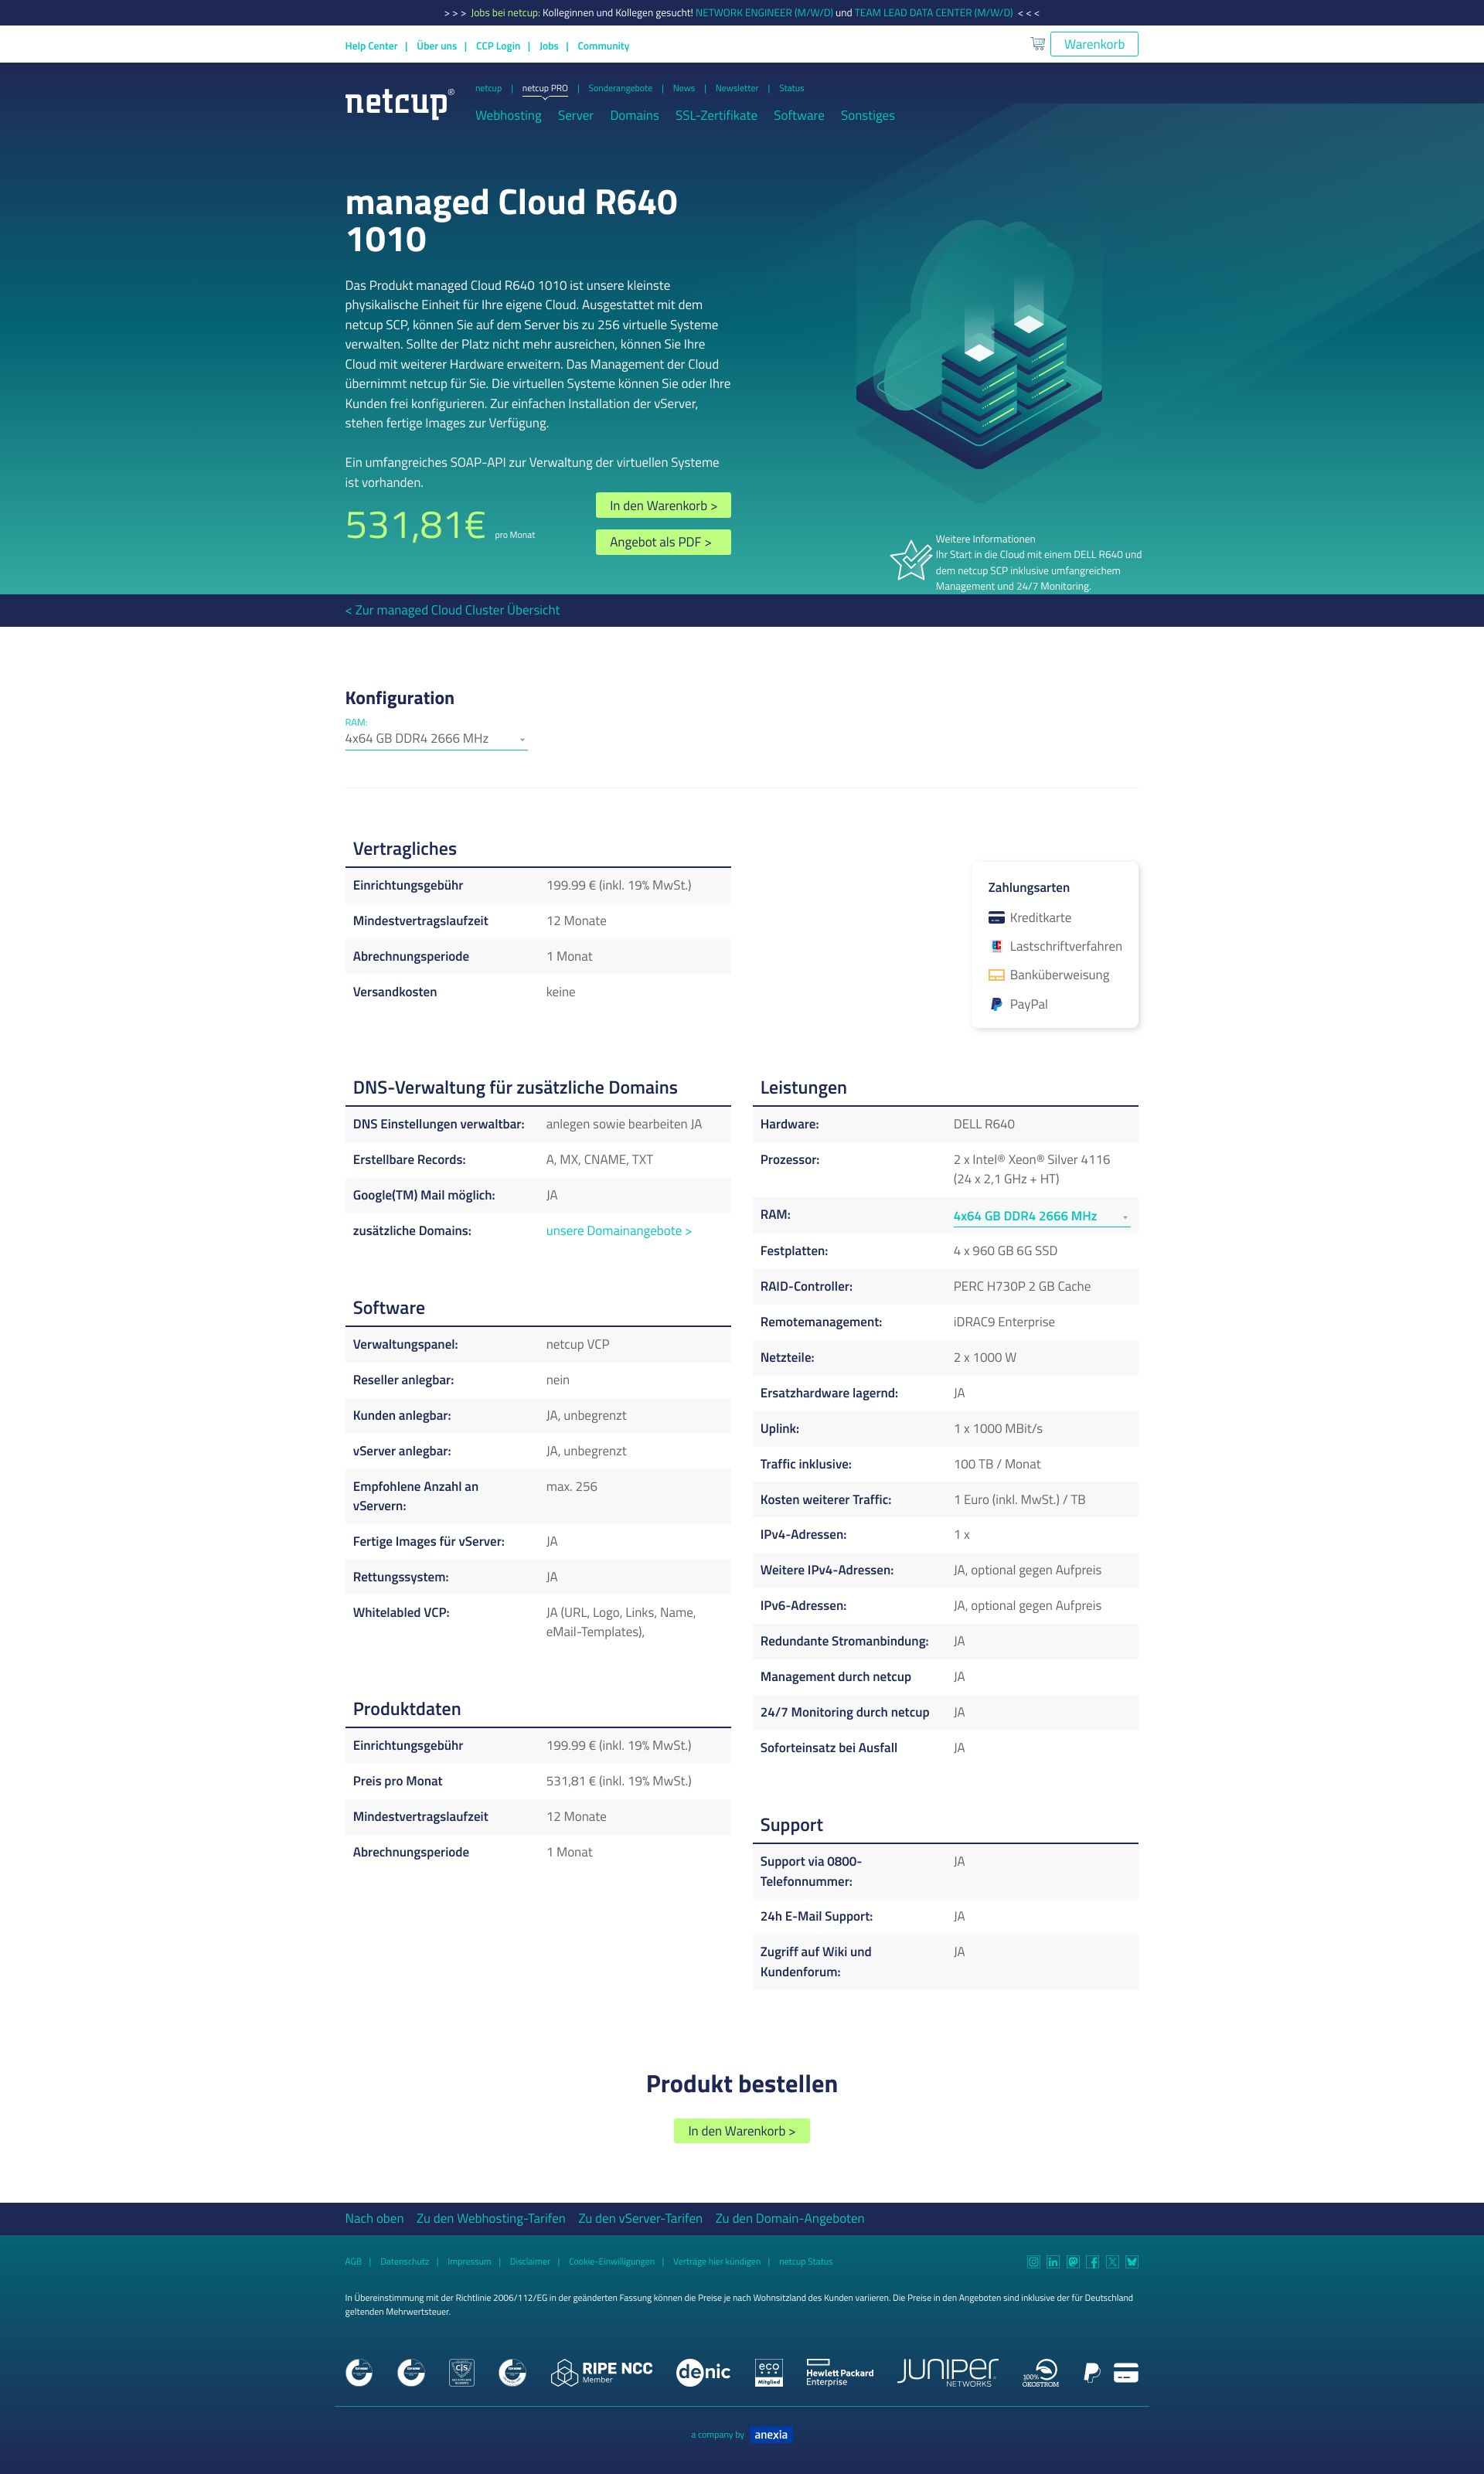This screenshot has height=2474, width=1484.
Task: Click In den Warenkorb button near the price
Action: pyautogui.click(x=663, y=506)
